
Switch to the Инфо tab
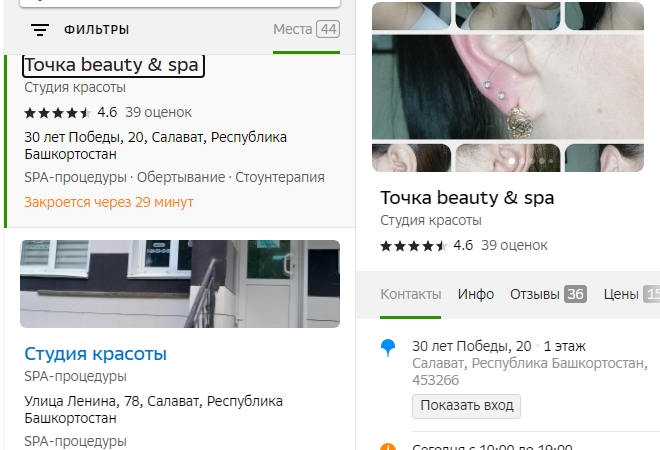(476, 294)
